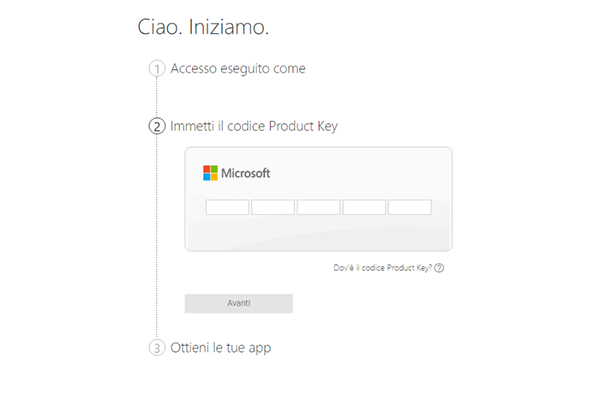600x401 pixels.
Task: Click the third Product Key box
Action: (x=318, y=207)
